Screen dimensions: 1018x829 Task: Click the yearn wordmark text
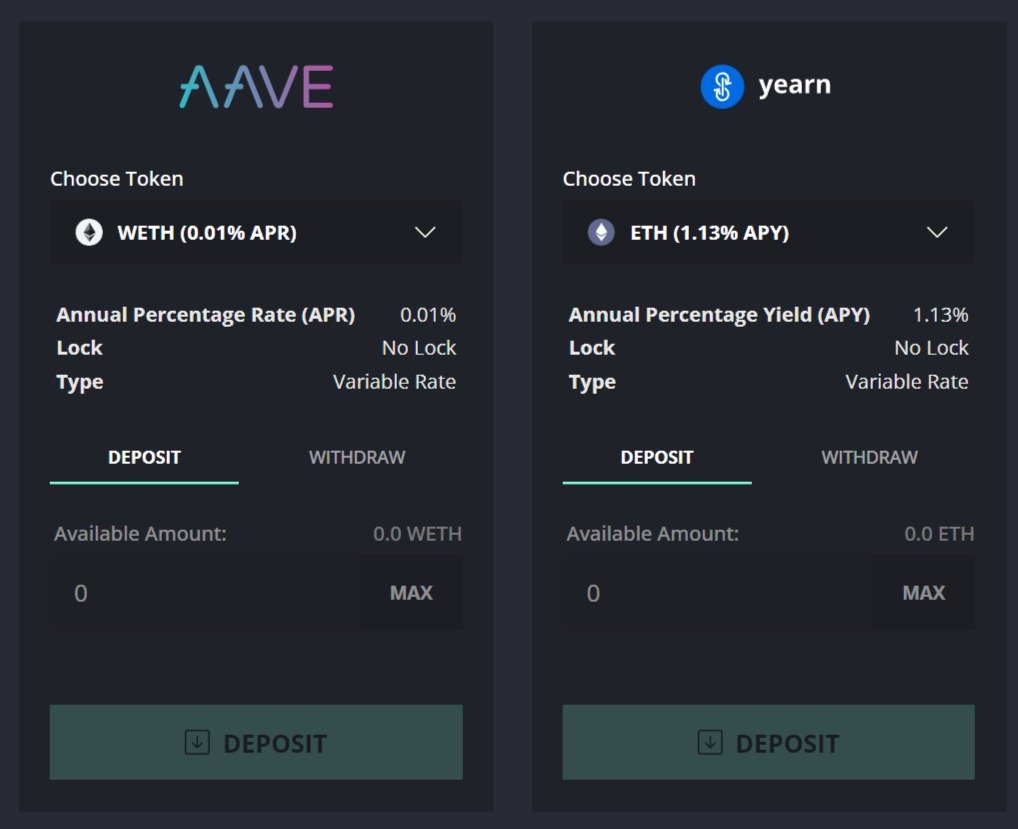795,86
